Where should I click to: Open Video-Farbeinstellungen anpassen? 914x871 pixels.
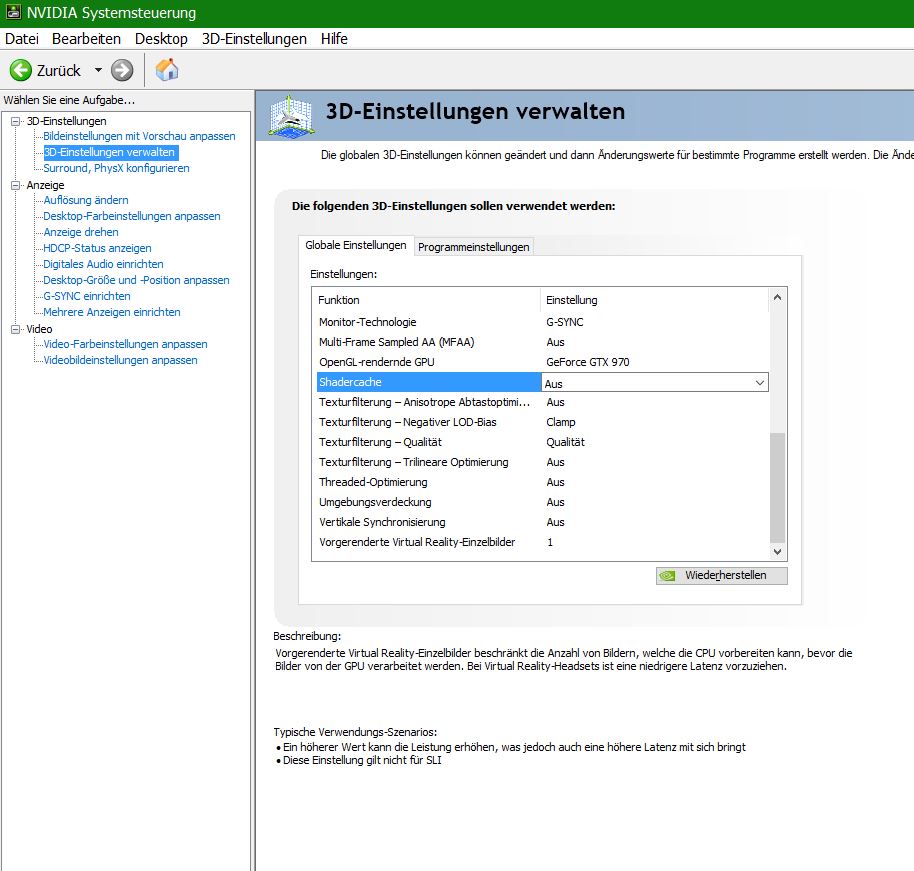[125, 344]
